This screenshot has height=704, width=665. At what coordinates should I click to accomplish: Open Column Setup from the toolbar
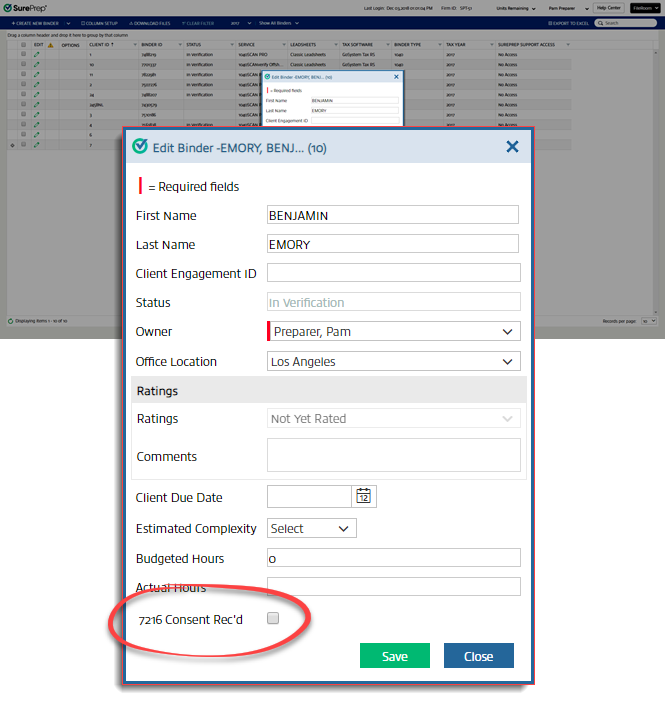pyautogui.click(x=99, y=23)
